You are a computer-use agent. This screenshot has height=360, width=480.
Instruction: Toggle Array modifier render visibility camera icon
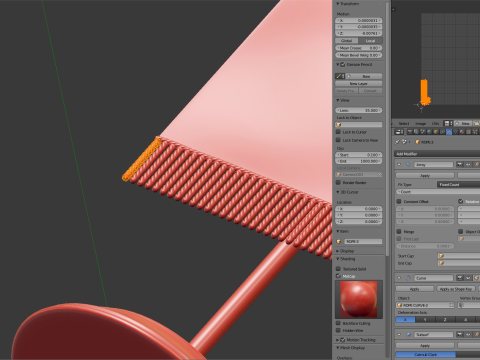pyautogui.click(x=460, y=165)
